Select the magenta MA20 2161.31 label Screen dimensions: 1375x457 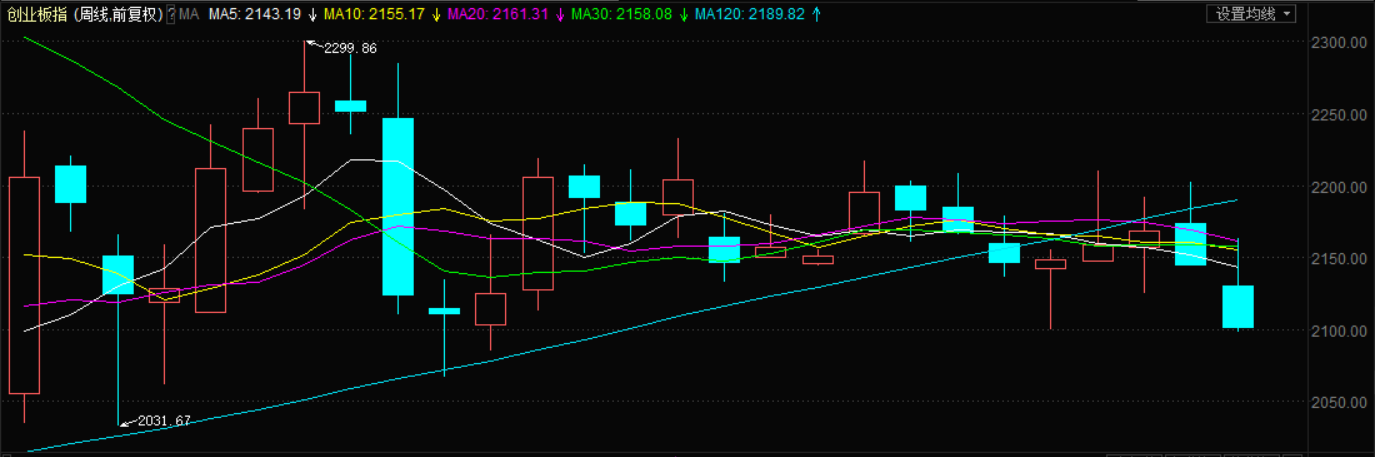498,14
